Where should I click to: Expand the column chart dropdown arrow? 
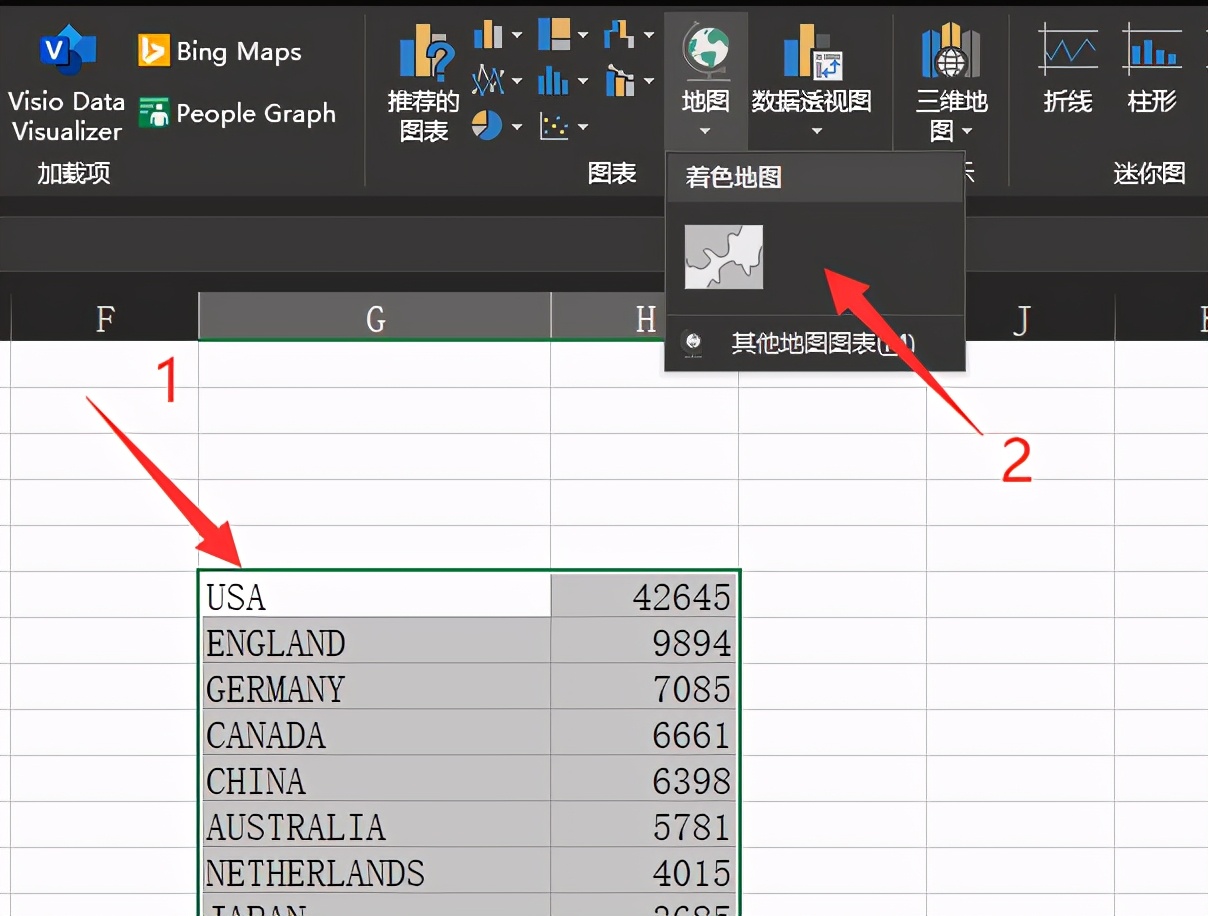click(519, 35)
